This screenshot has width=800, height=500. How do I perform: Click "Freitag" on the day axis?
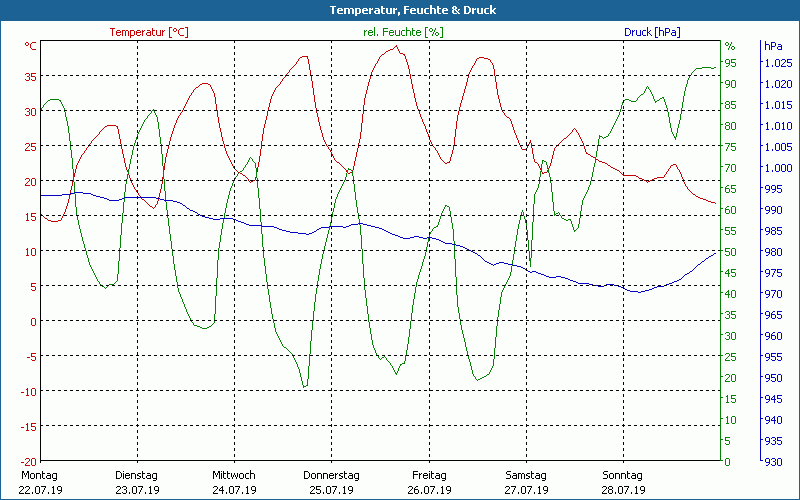point(429,476)
